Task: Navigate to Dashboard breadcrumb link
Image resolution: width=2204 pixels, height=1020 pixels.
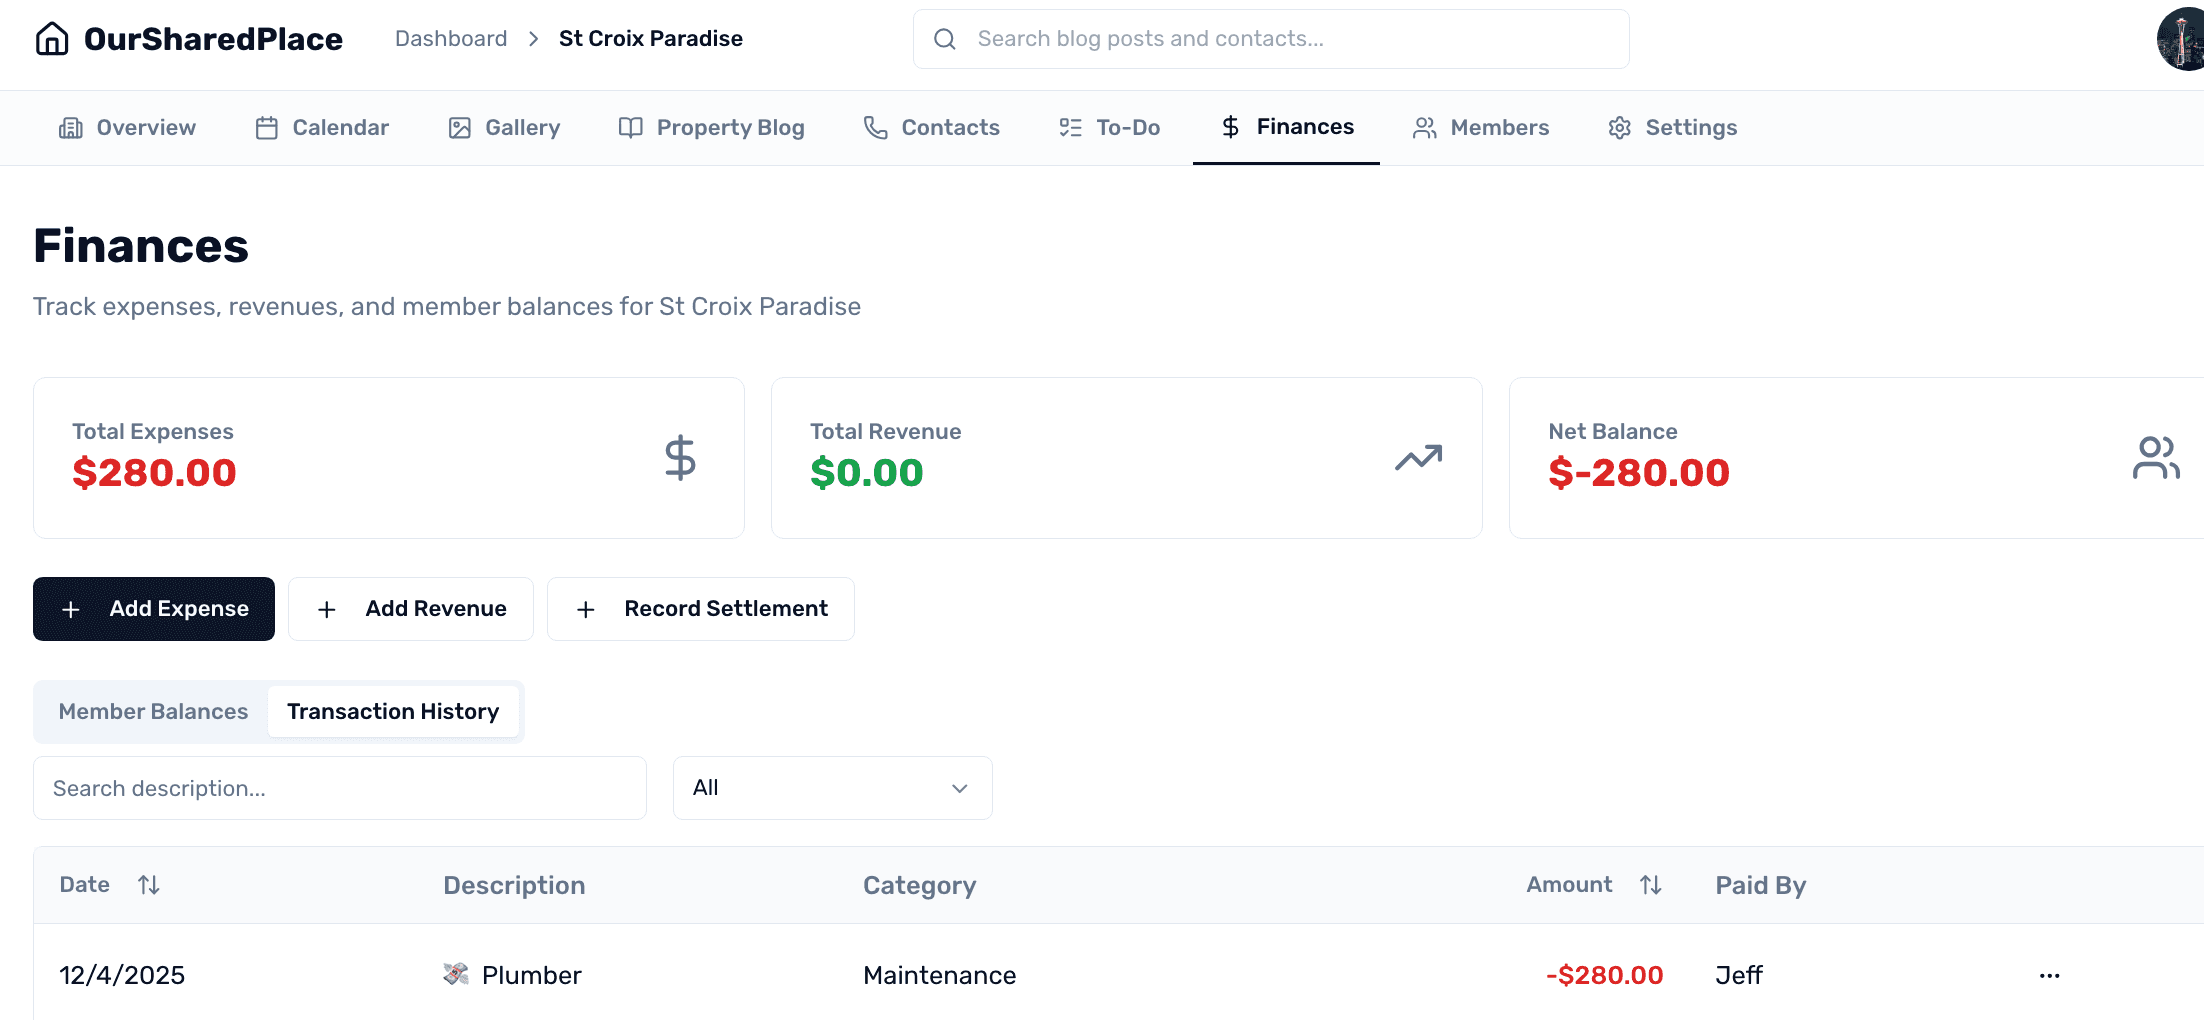Action: 451,39
